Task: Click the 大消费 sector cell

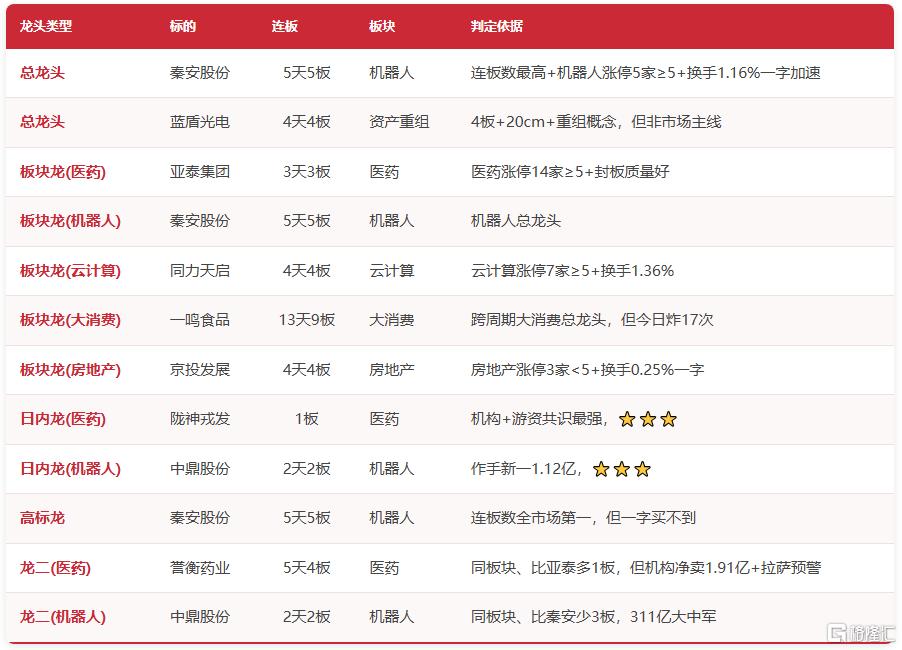Action: pyautogui.click(x=392, y=320)
